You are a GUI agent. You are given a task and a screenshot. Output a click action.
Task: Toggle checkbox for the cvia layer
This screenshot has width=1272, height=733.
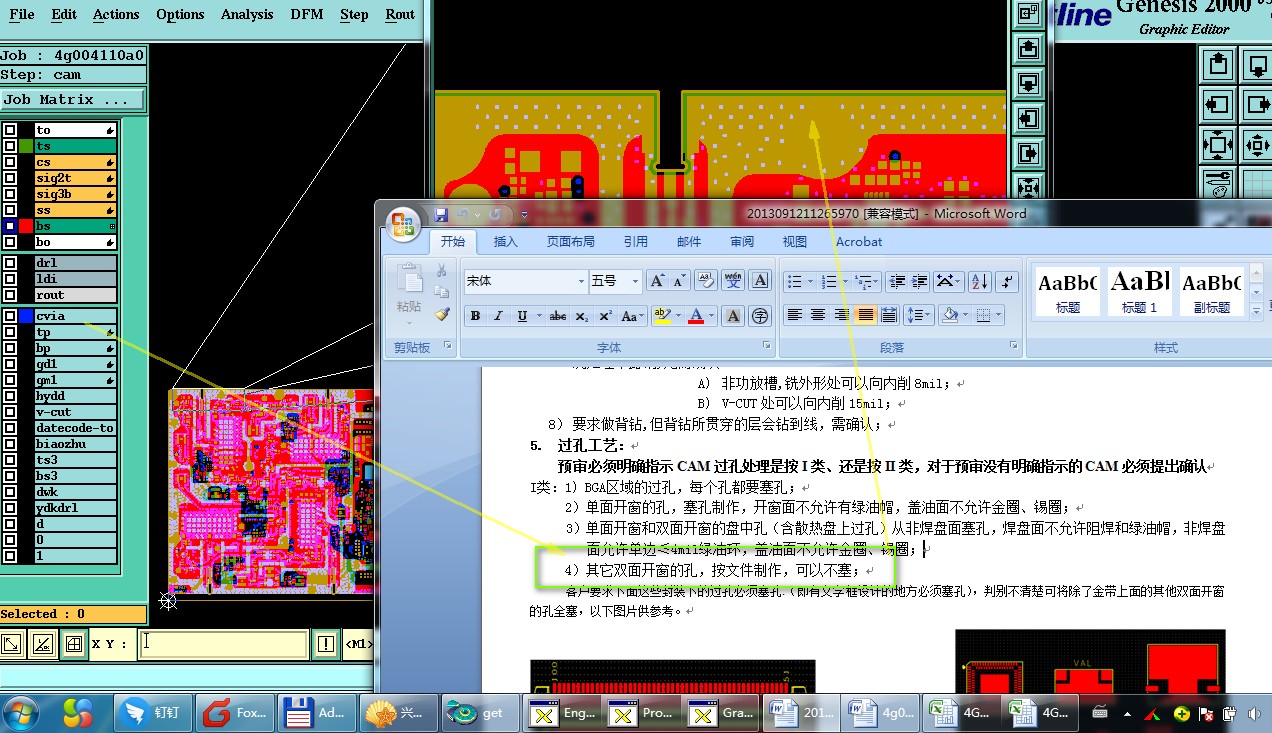(x=9, y=316)
